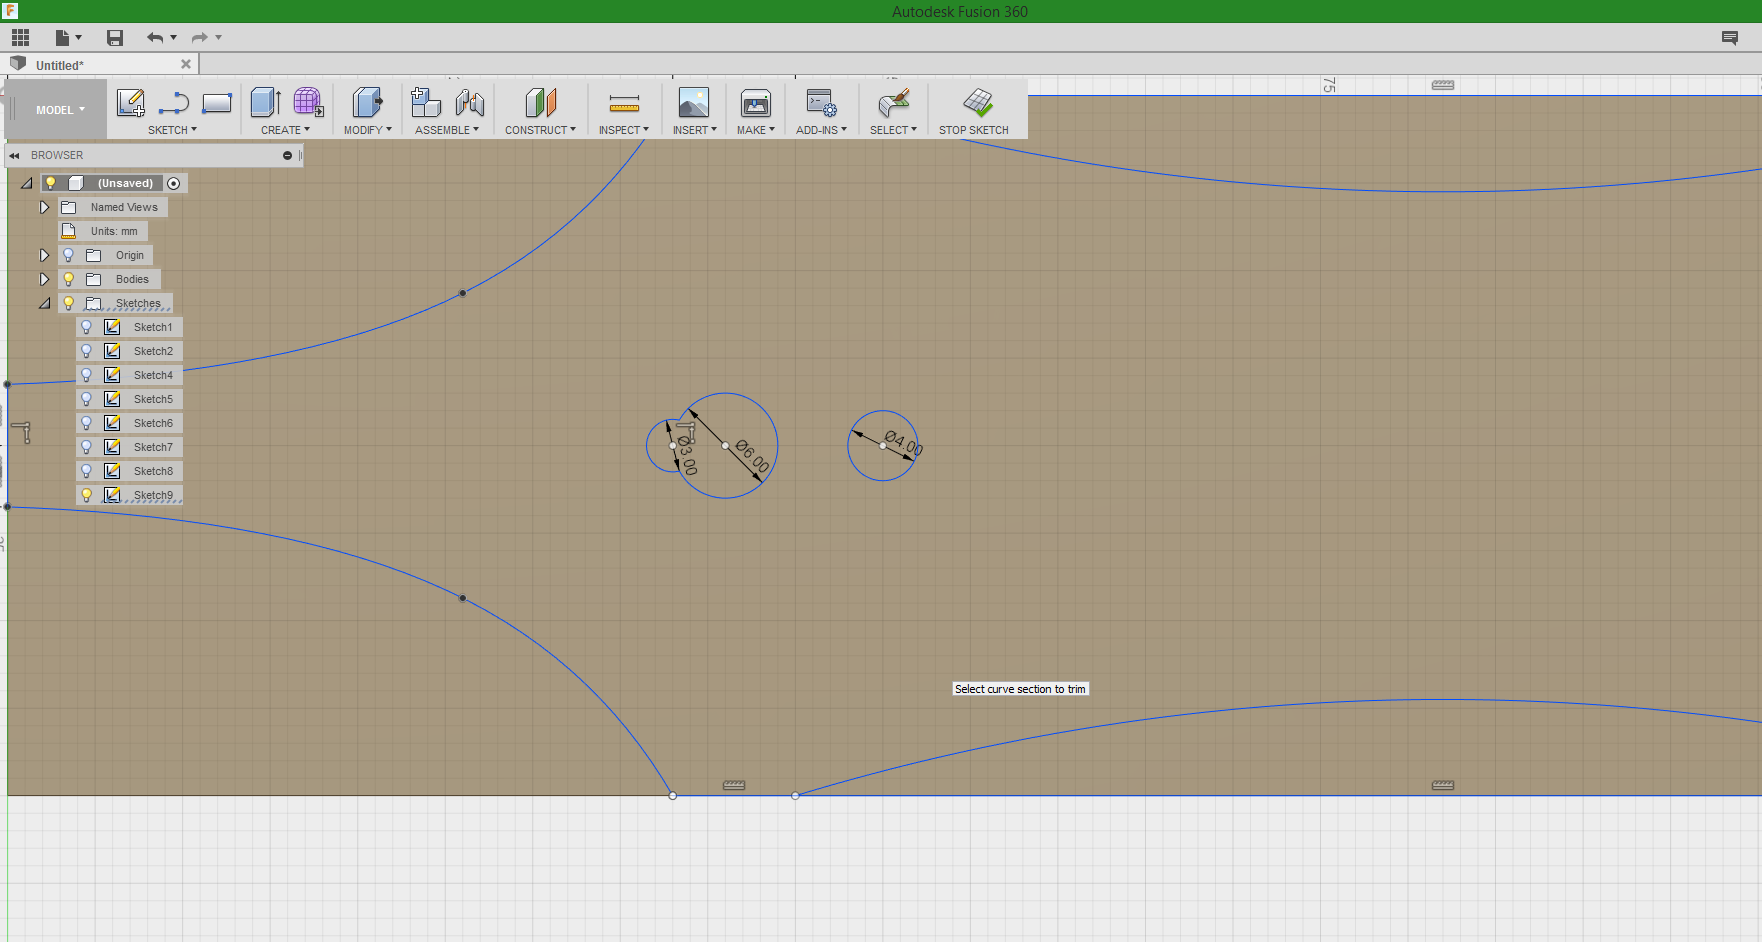The width and height of the screenshot is (1762, 942).
Task: Expand the Named Views node
Action: pos(44,207)
